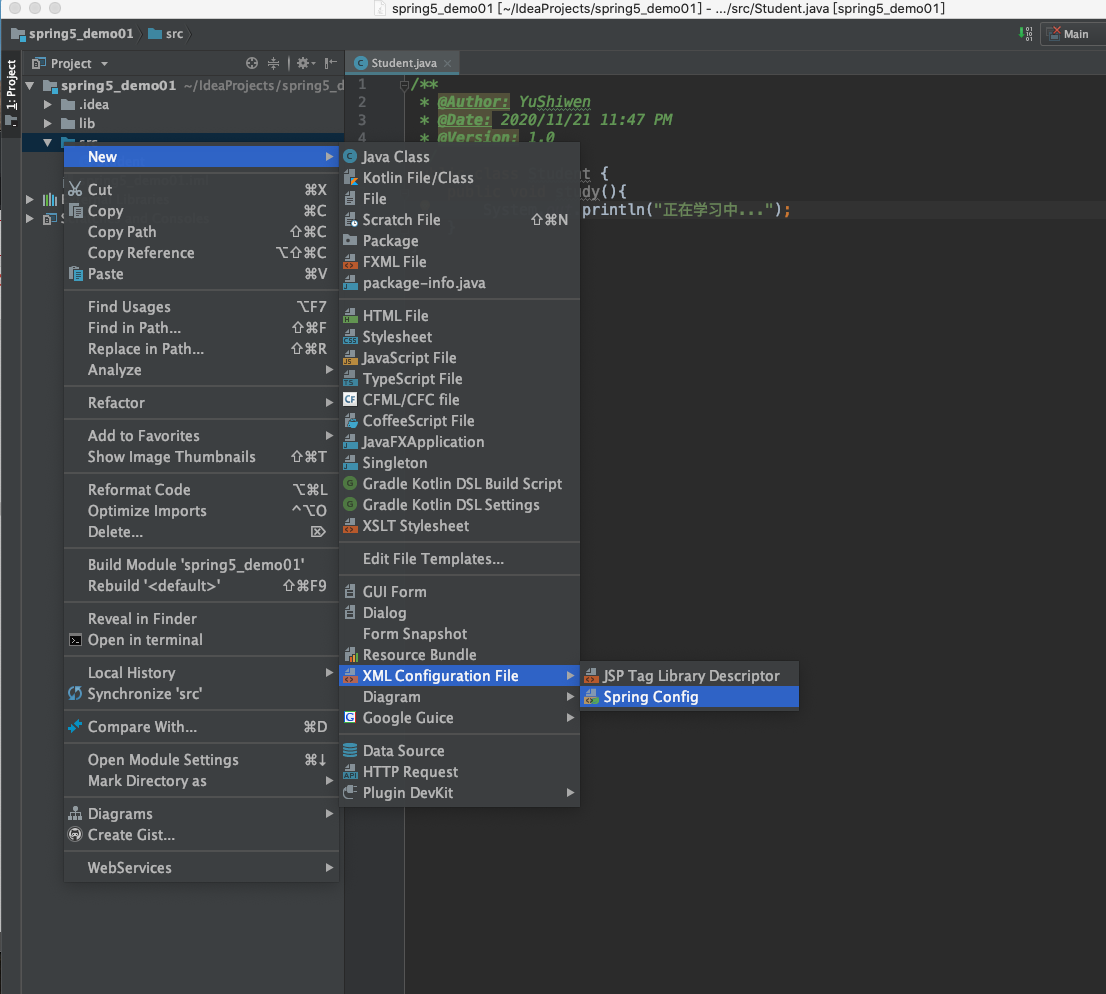Choose Local History submenu

pyautogui.click(x=201, y=673)
